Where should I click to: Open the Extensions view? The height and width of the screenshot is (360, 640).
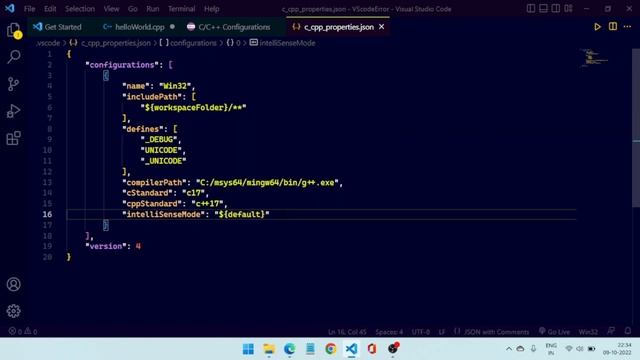coord(13,138)
